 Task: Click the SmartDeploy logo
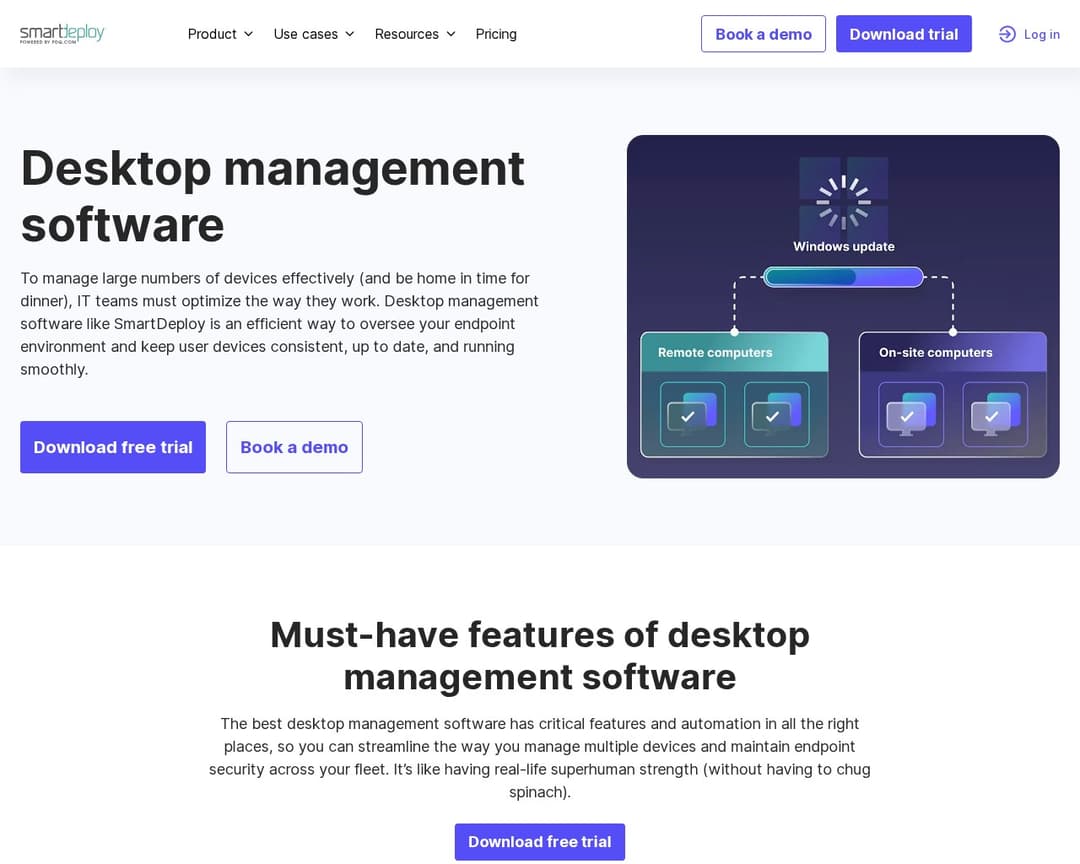click(62, 32)
